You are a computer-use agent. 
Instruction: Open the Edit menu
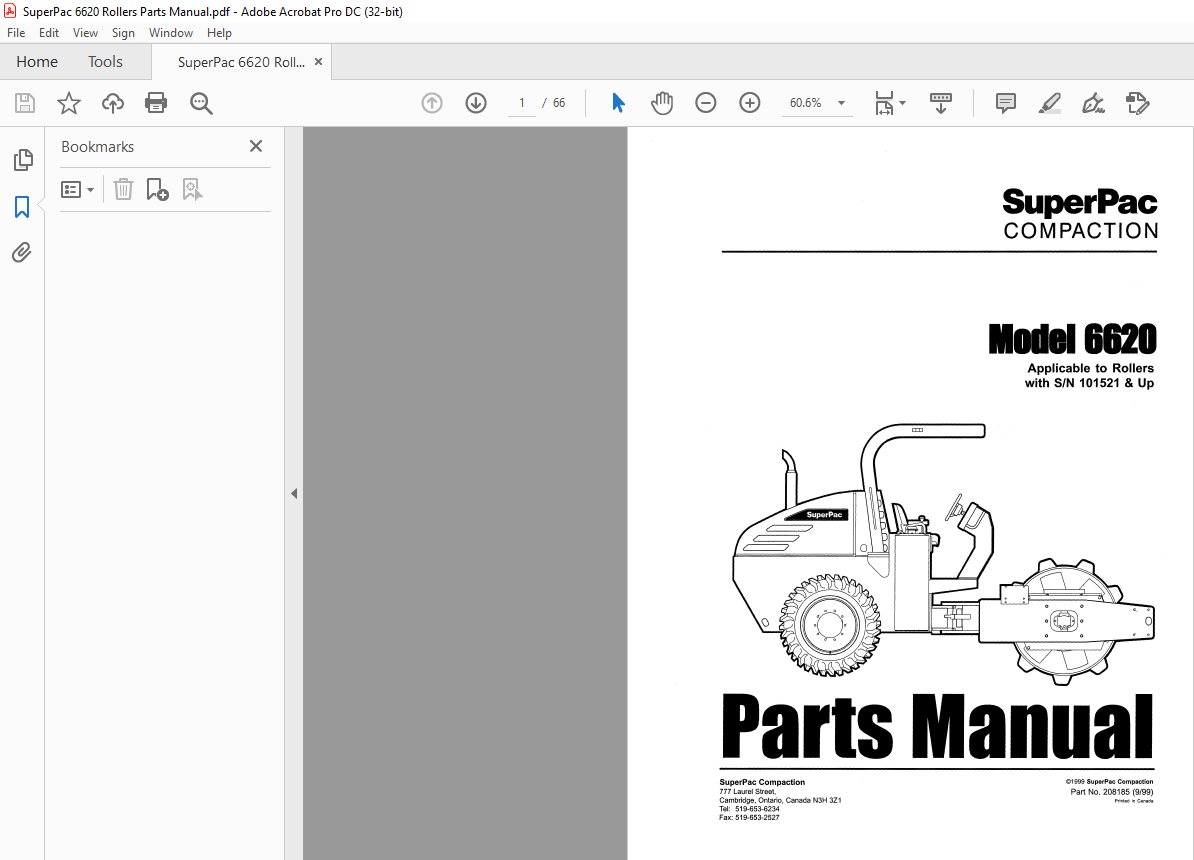pyautogui.click(x=49, y=33)
